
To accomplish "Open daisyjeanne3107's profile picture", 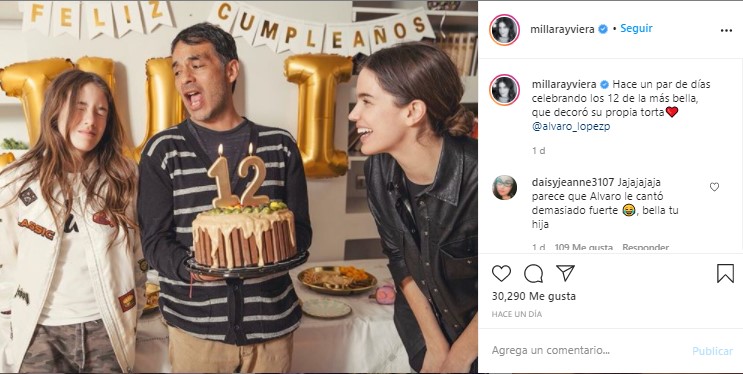I will pyautogui.click(x=504, y=188).
